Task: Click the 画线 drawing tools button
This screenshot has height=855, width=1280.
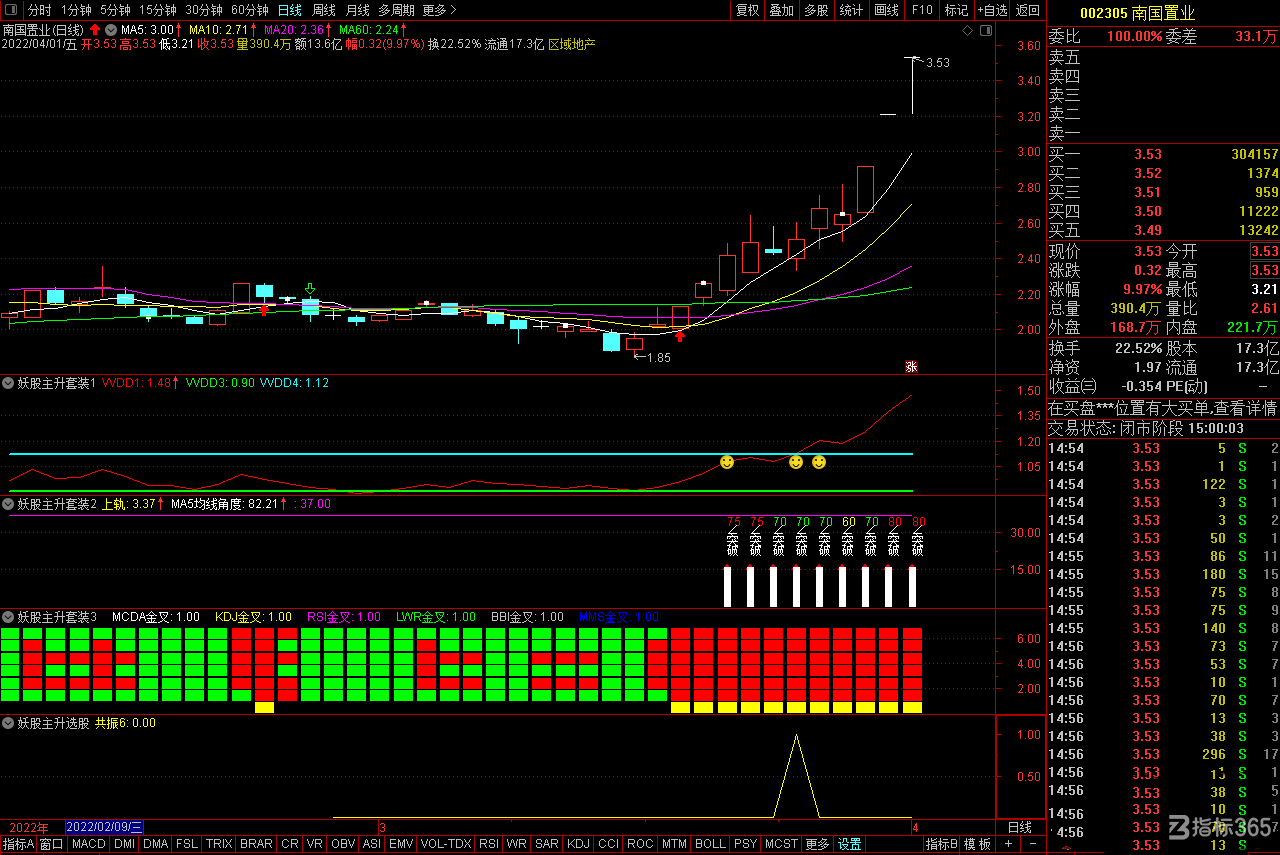Action: click(x=886, y=10)
